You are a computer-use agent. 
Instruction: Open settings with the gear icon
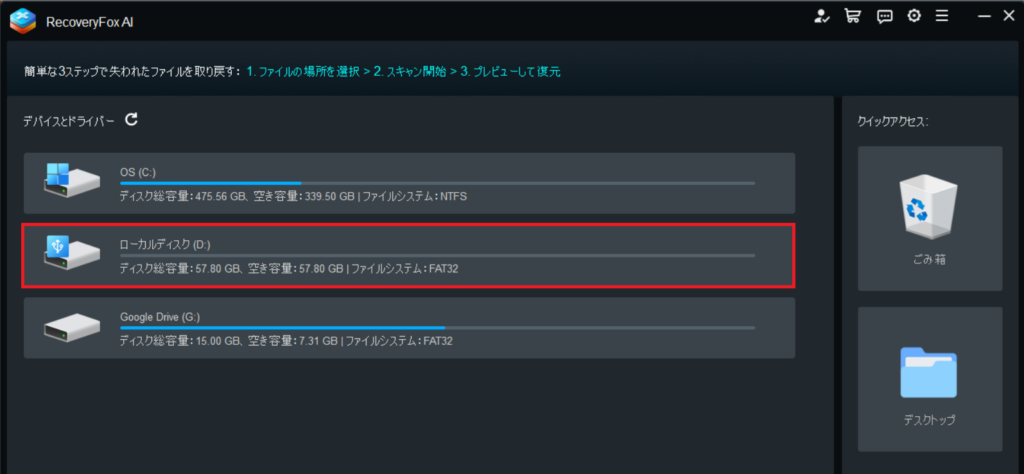[x=913, y=16]
